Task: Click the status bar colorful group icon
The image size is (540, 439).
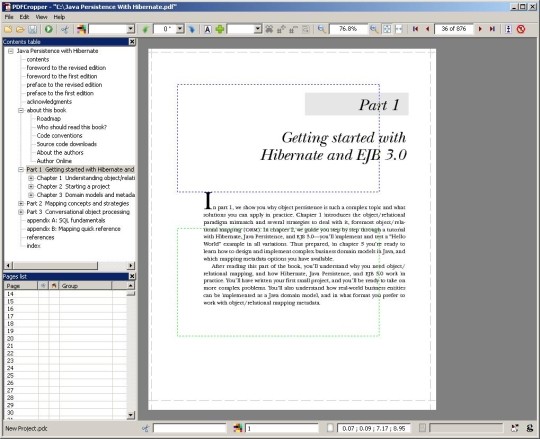Action: click(238, 428)
